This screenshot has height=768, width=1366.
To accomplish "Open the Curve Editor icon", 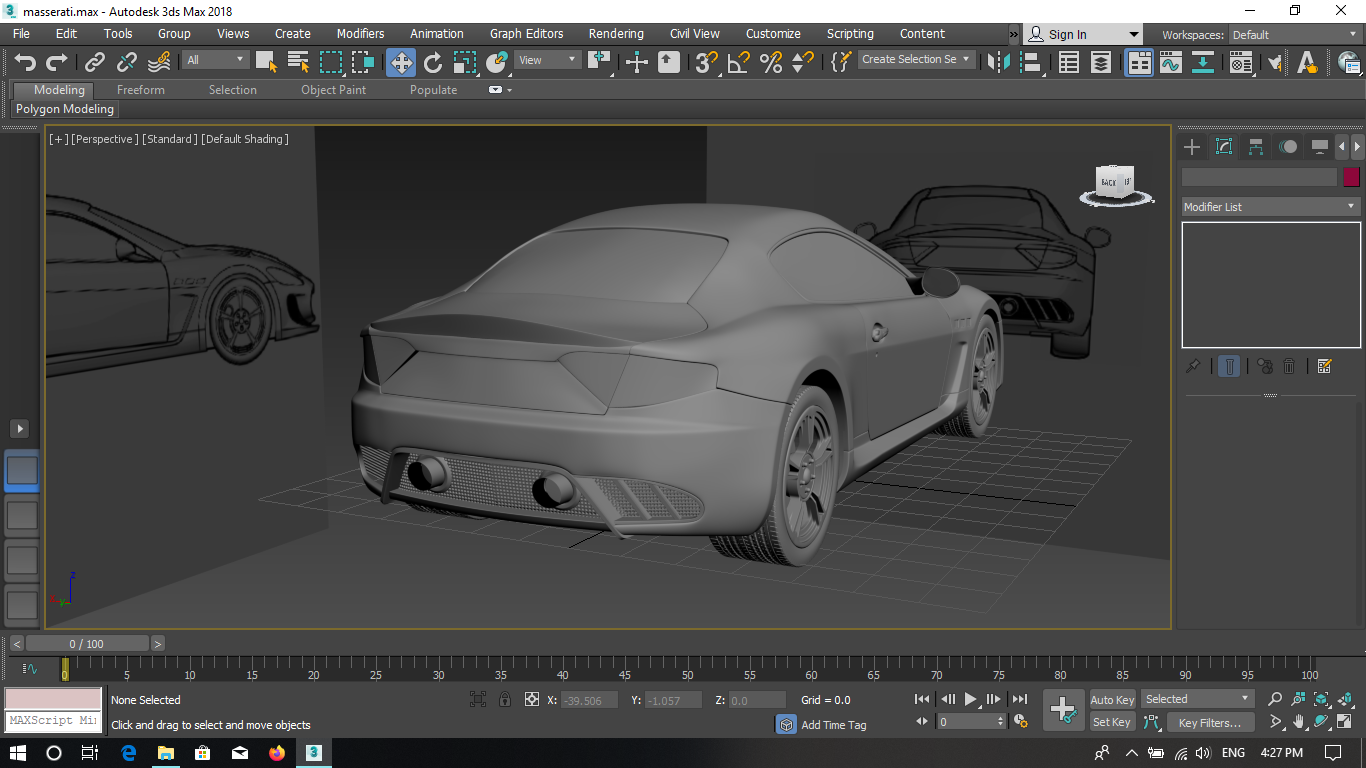I will pos(1171,63).
